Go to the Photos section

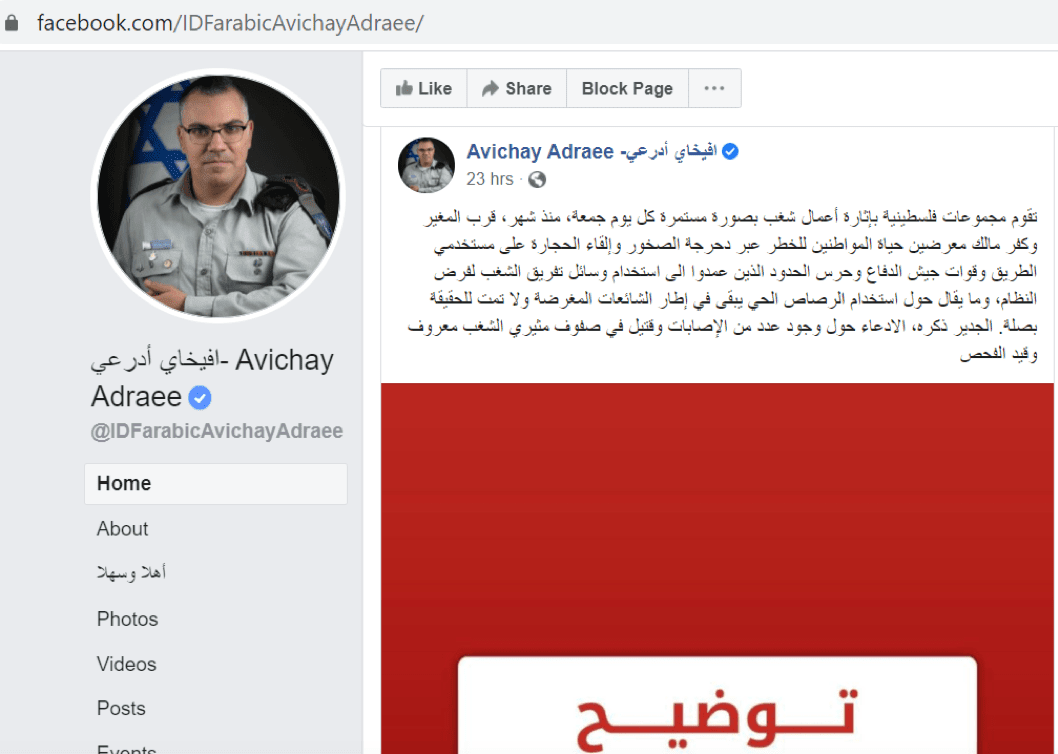tap(128, 619)
